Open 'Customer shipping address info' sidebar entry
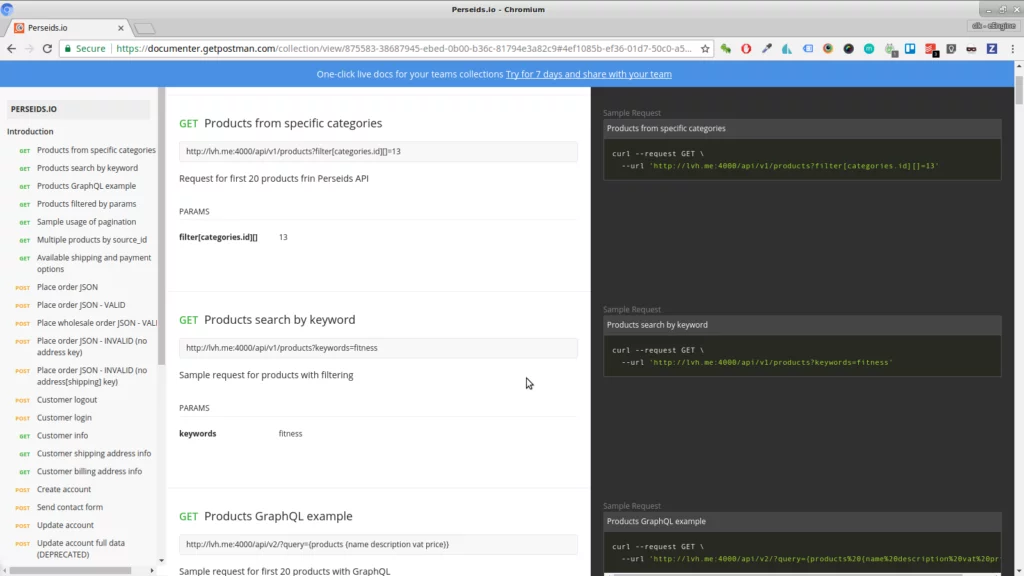 (93, 453)
